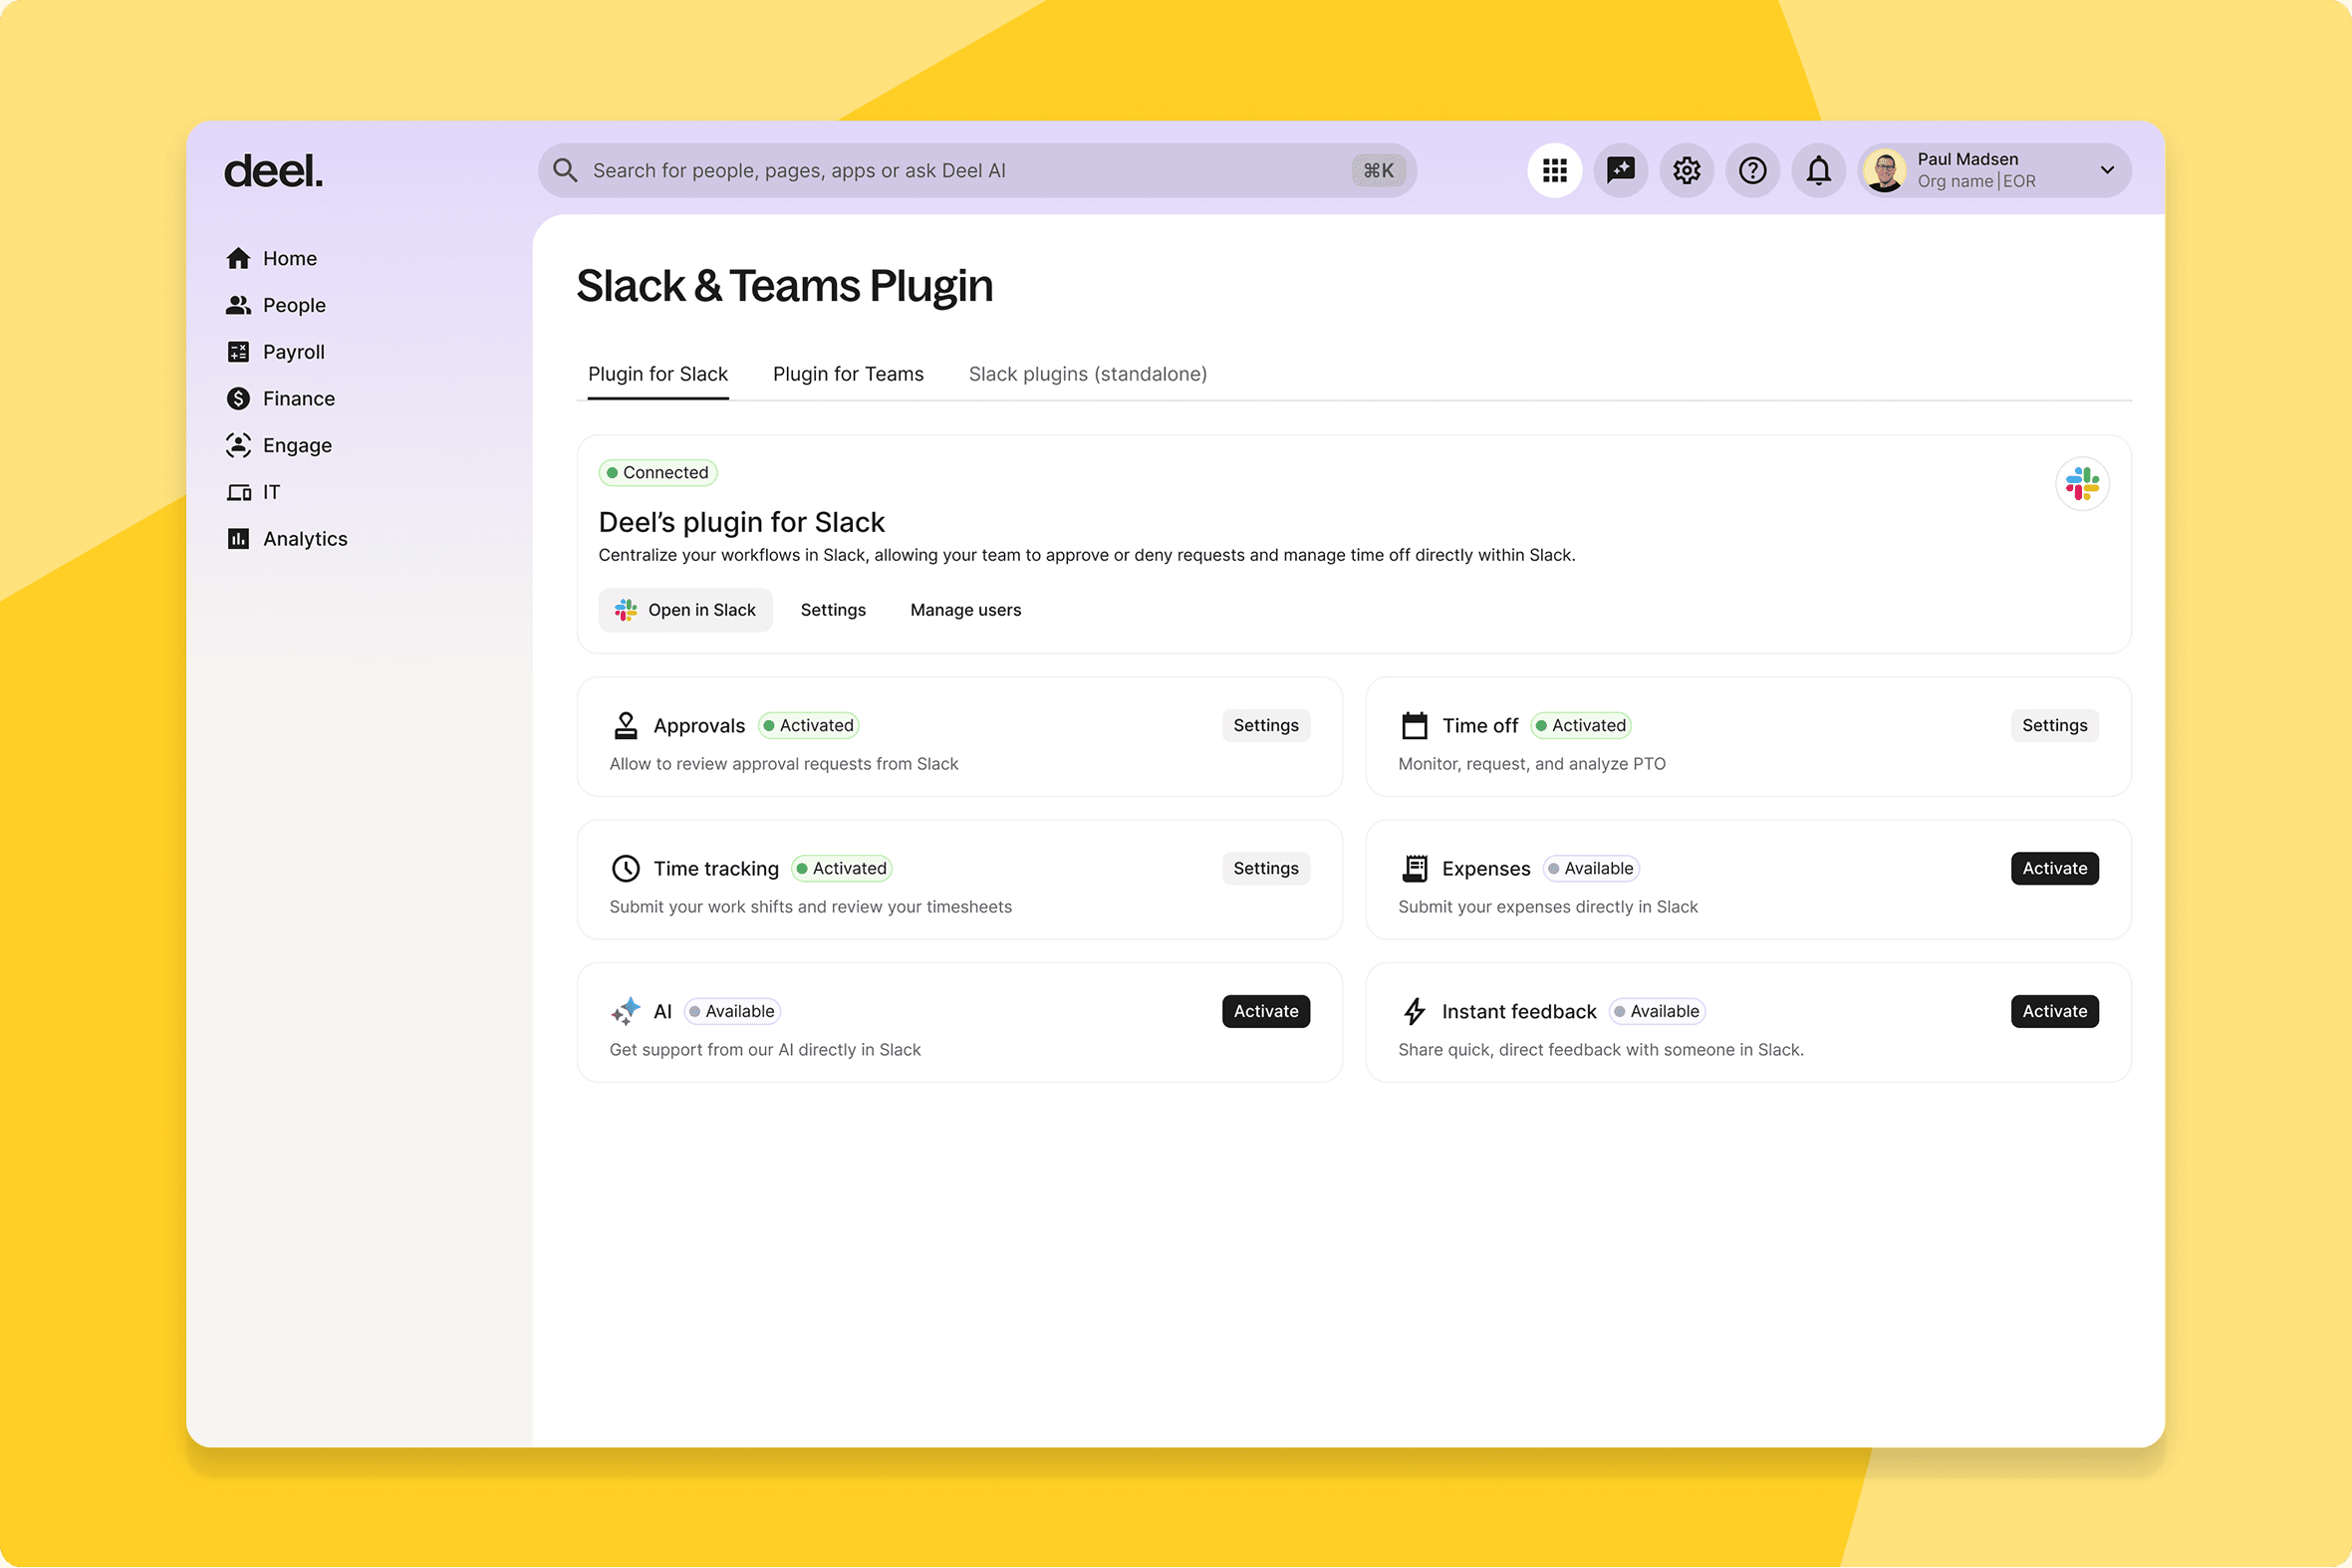Click the Analytics chart icon

point(238,539)
